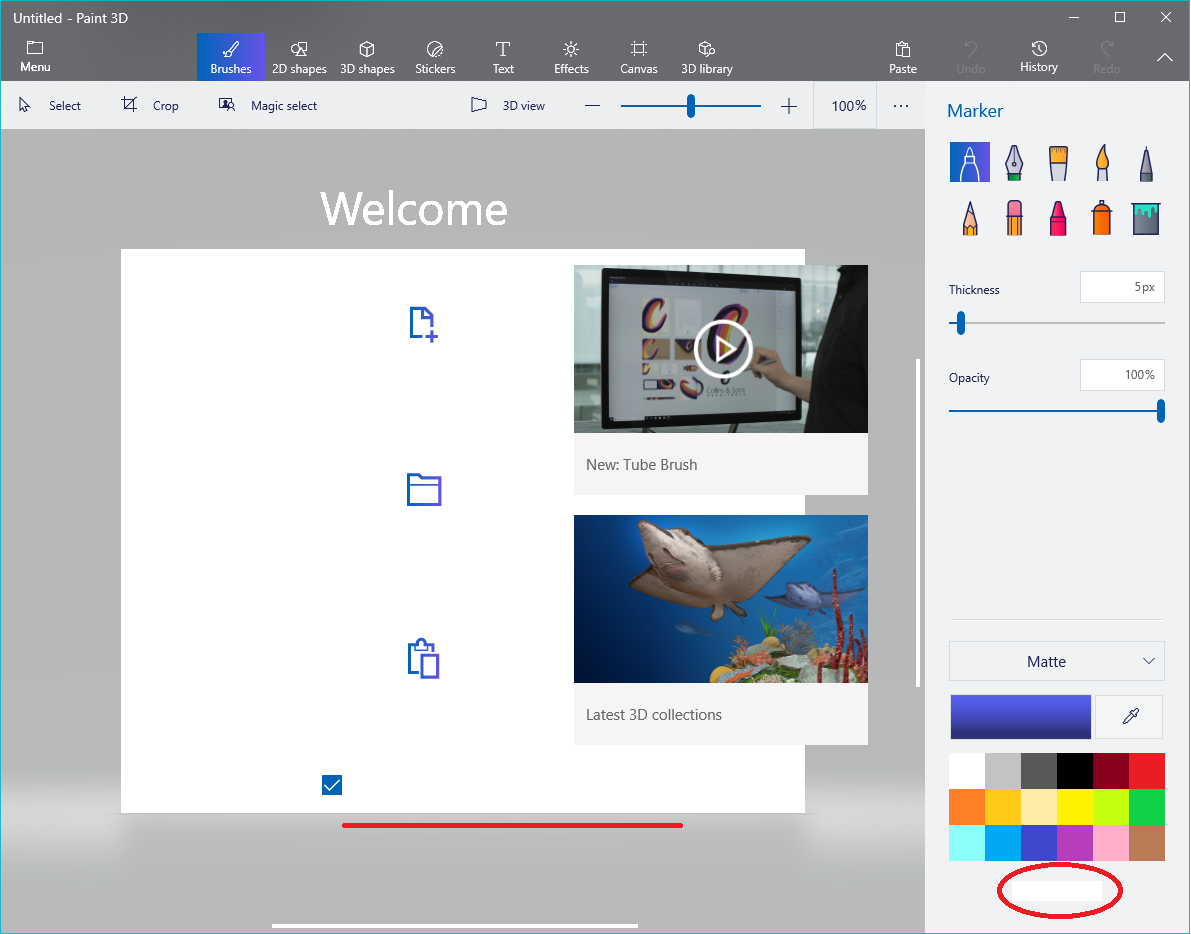
Task: Click the open folder icon
Action: [424, 489]
